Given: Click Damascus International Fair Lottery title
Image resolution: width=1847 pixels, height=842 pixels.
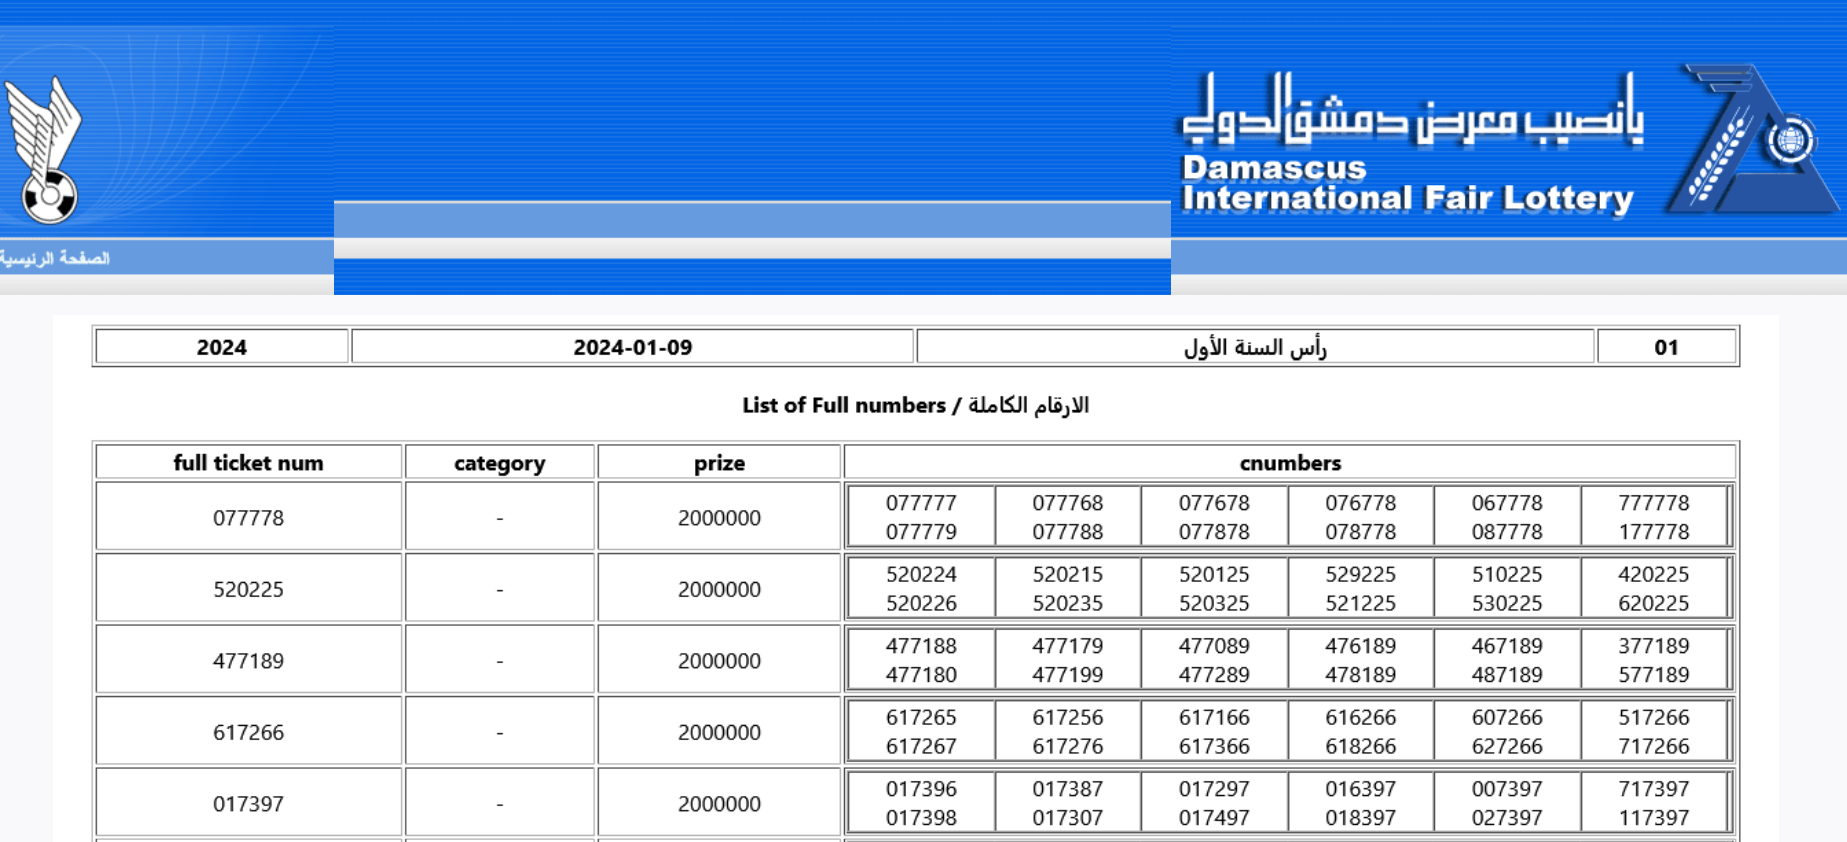Looking at the screenshot, I should pyautogui.click(x=1406, y=184).
